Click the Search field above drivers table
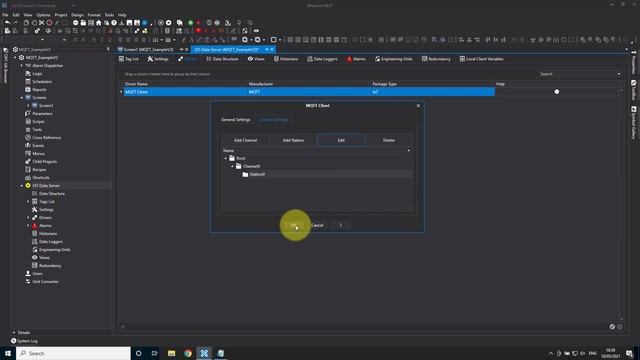Viewport: 640px width, 360px height. 577,74
